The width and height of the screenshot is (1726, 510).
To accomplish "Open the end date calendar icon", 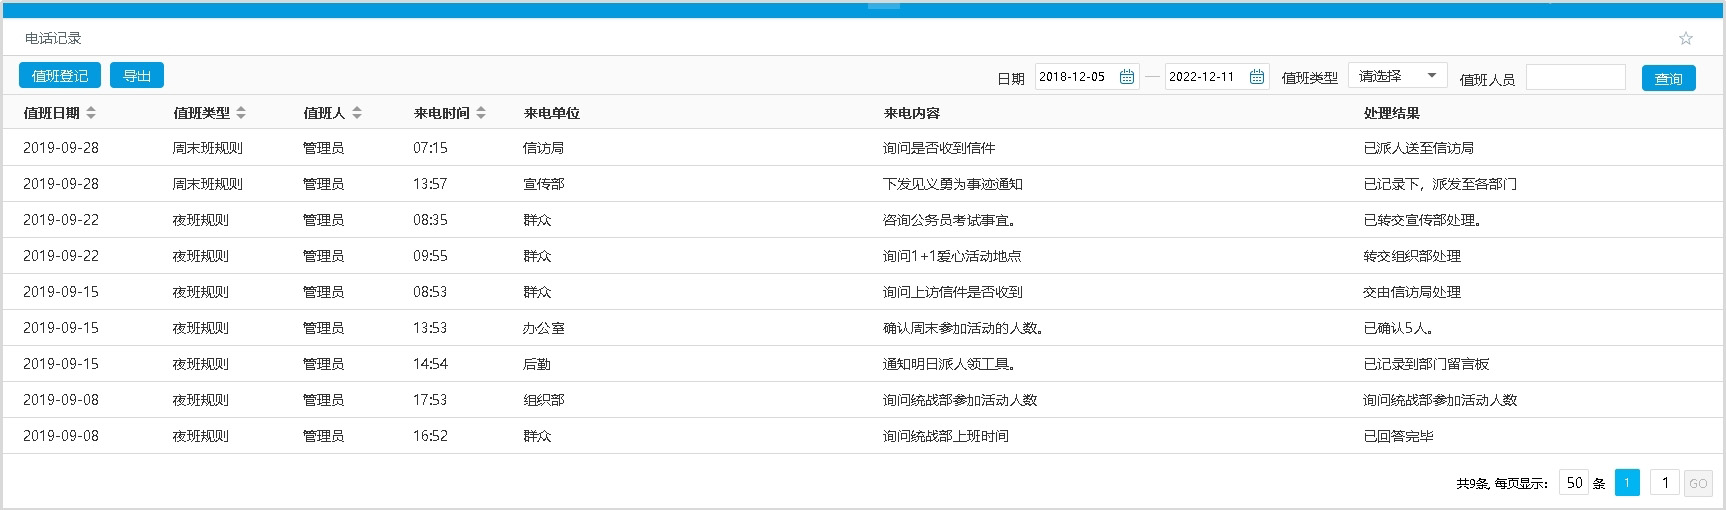I will click(1257, 77).
